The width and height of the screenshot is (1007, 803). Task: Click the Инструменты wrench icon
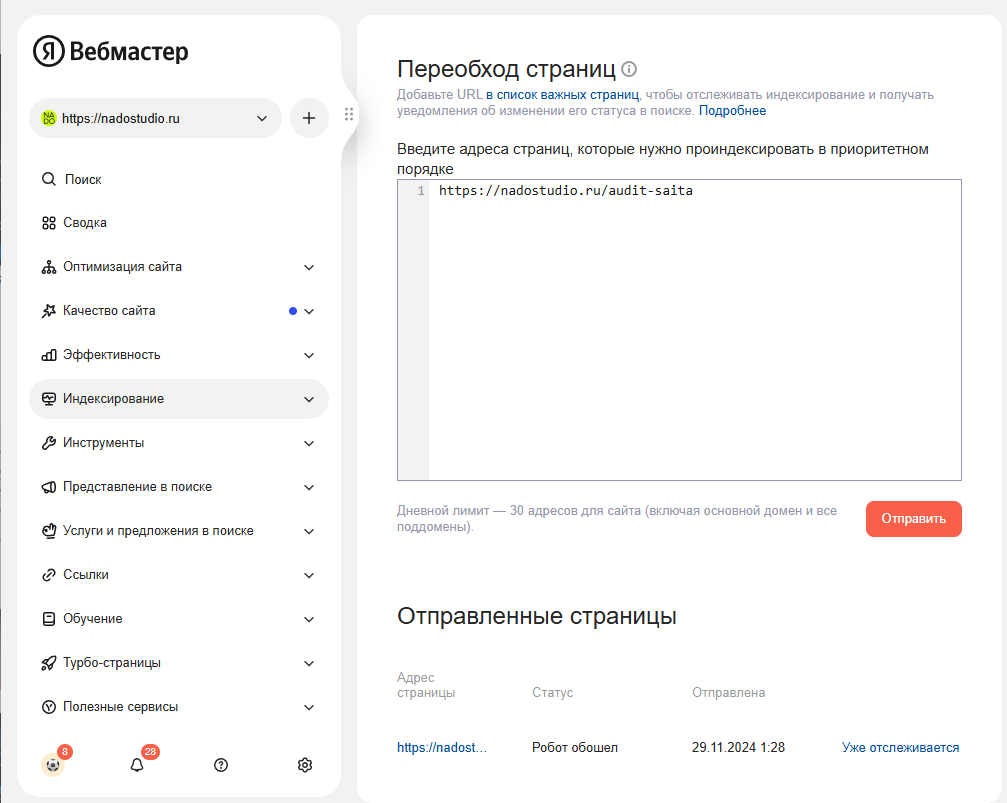click(x=49, y=443)
